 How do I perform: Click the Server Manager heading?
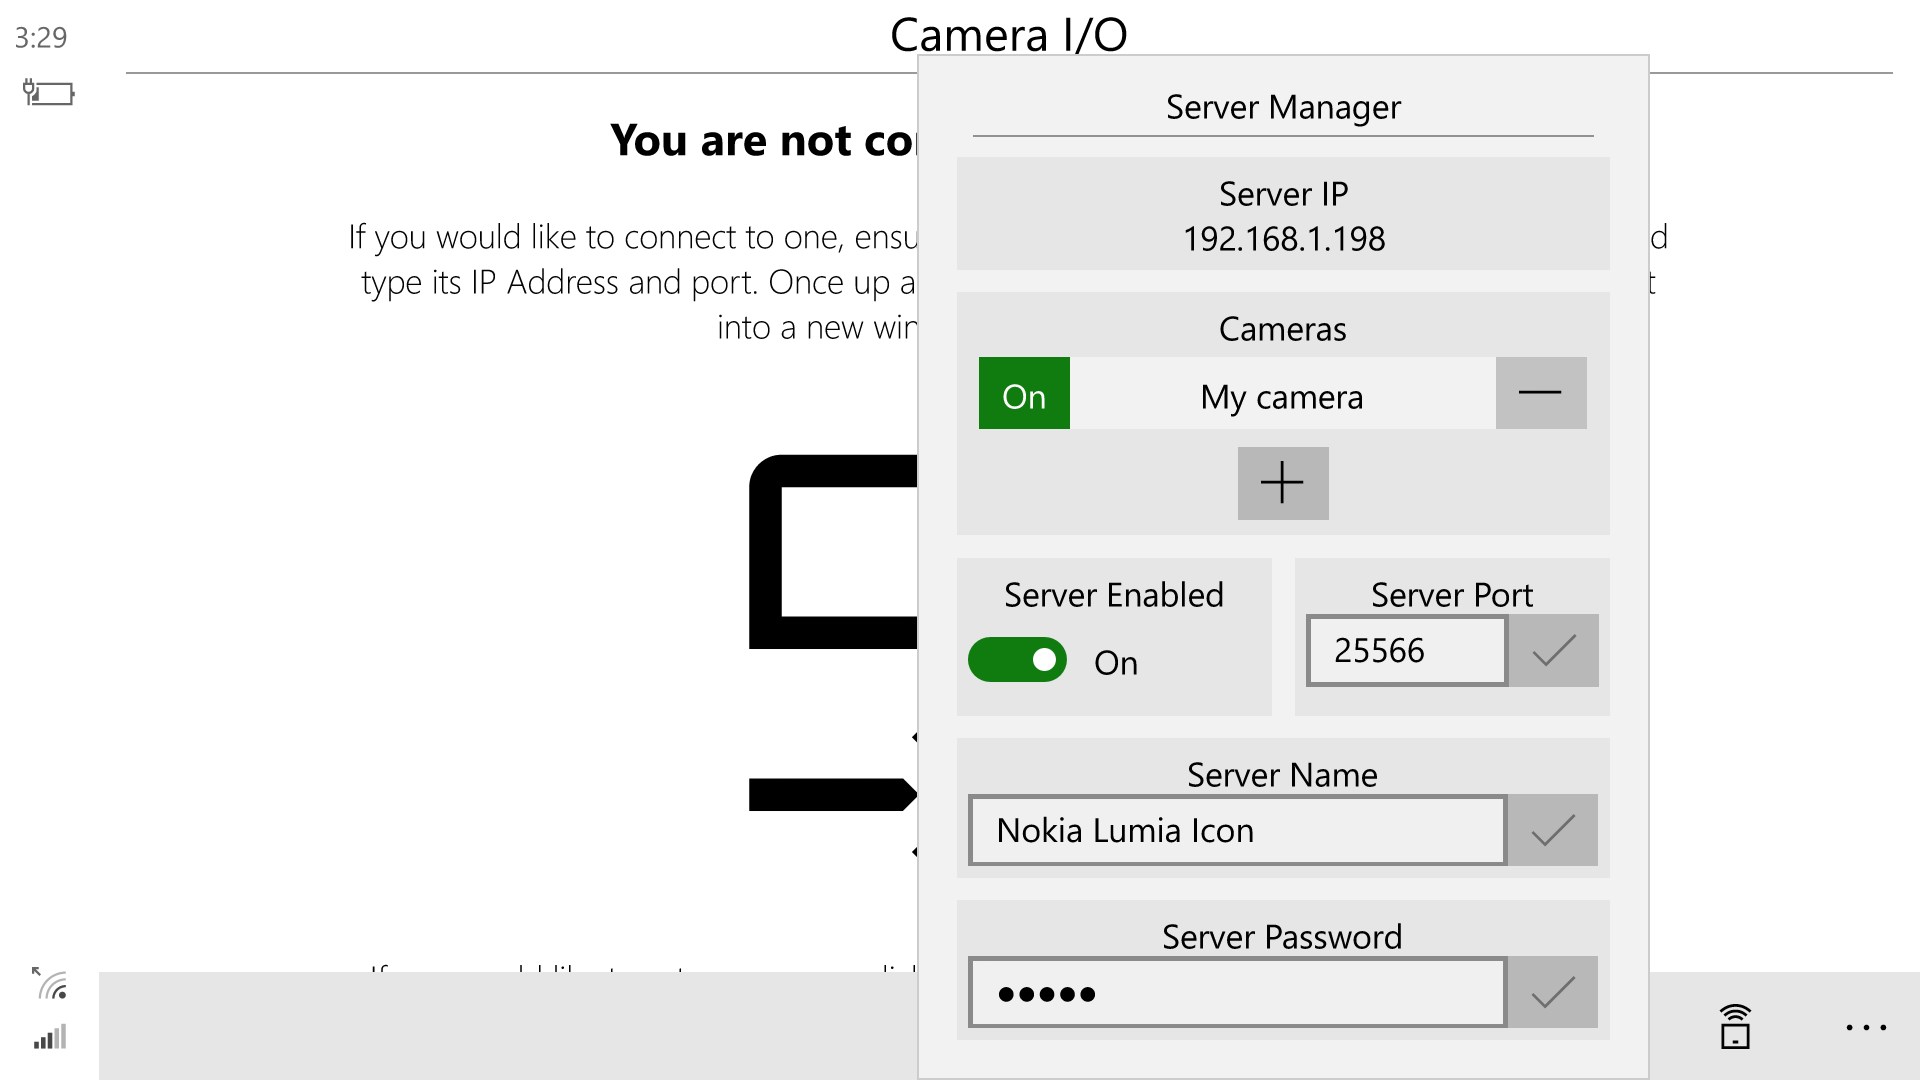tap(1283, 107)
